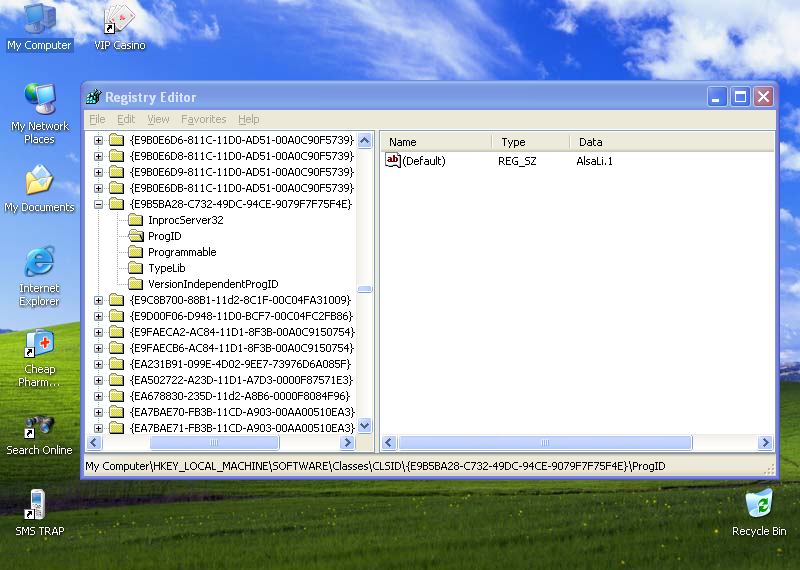The width and height of the screenshot is (800, 570).
Task: Click the tree pane scroll right arrow
Action: point(347,442)
